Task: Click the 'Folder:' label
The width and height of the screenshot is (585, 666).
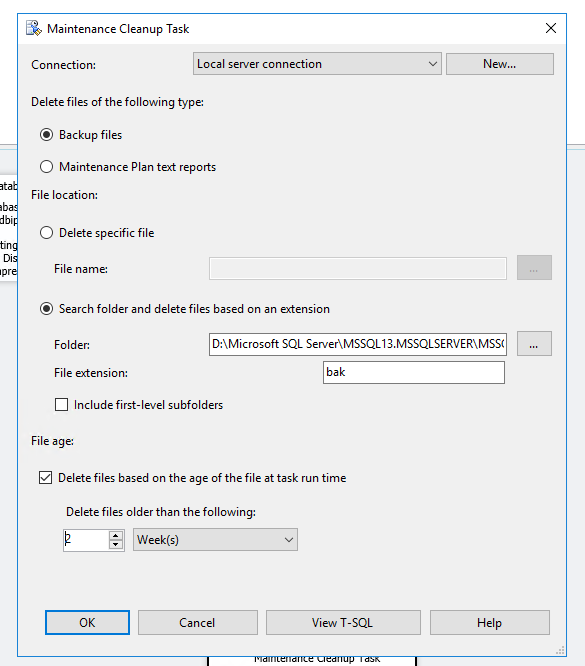Action: pos(72,344)
